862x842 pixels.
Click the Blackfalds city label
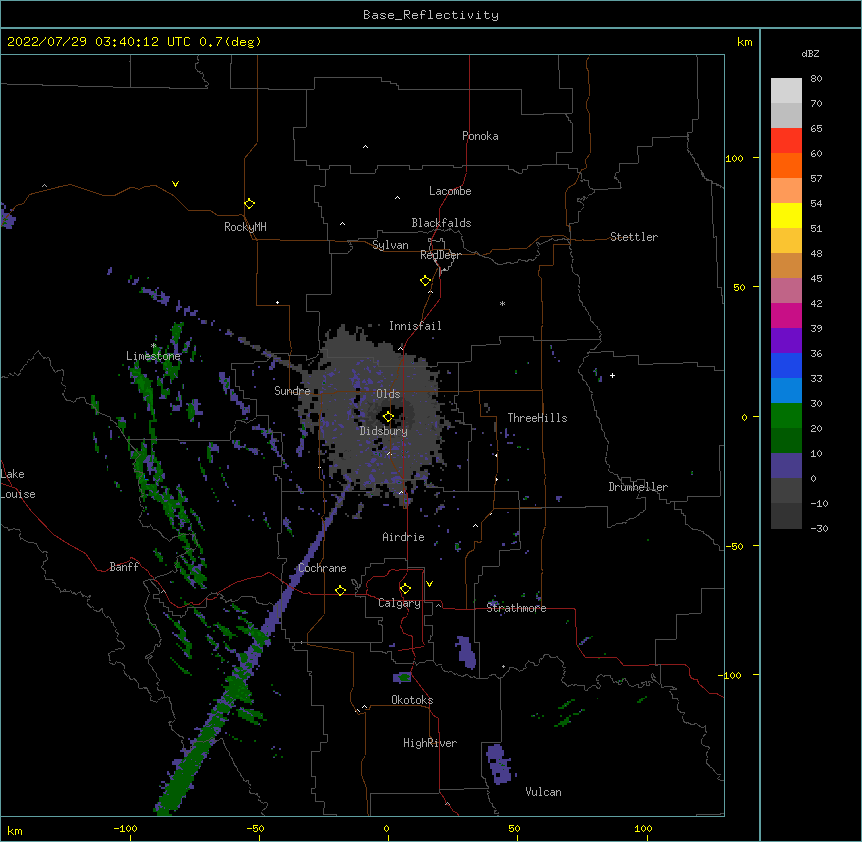441,223
